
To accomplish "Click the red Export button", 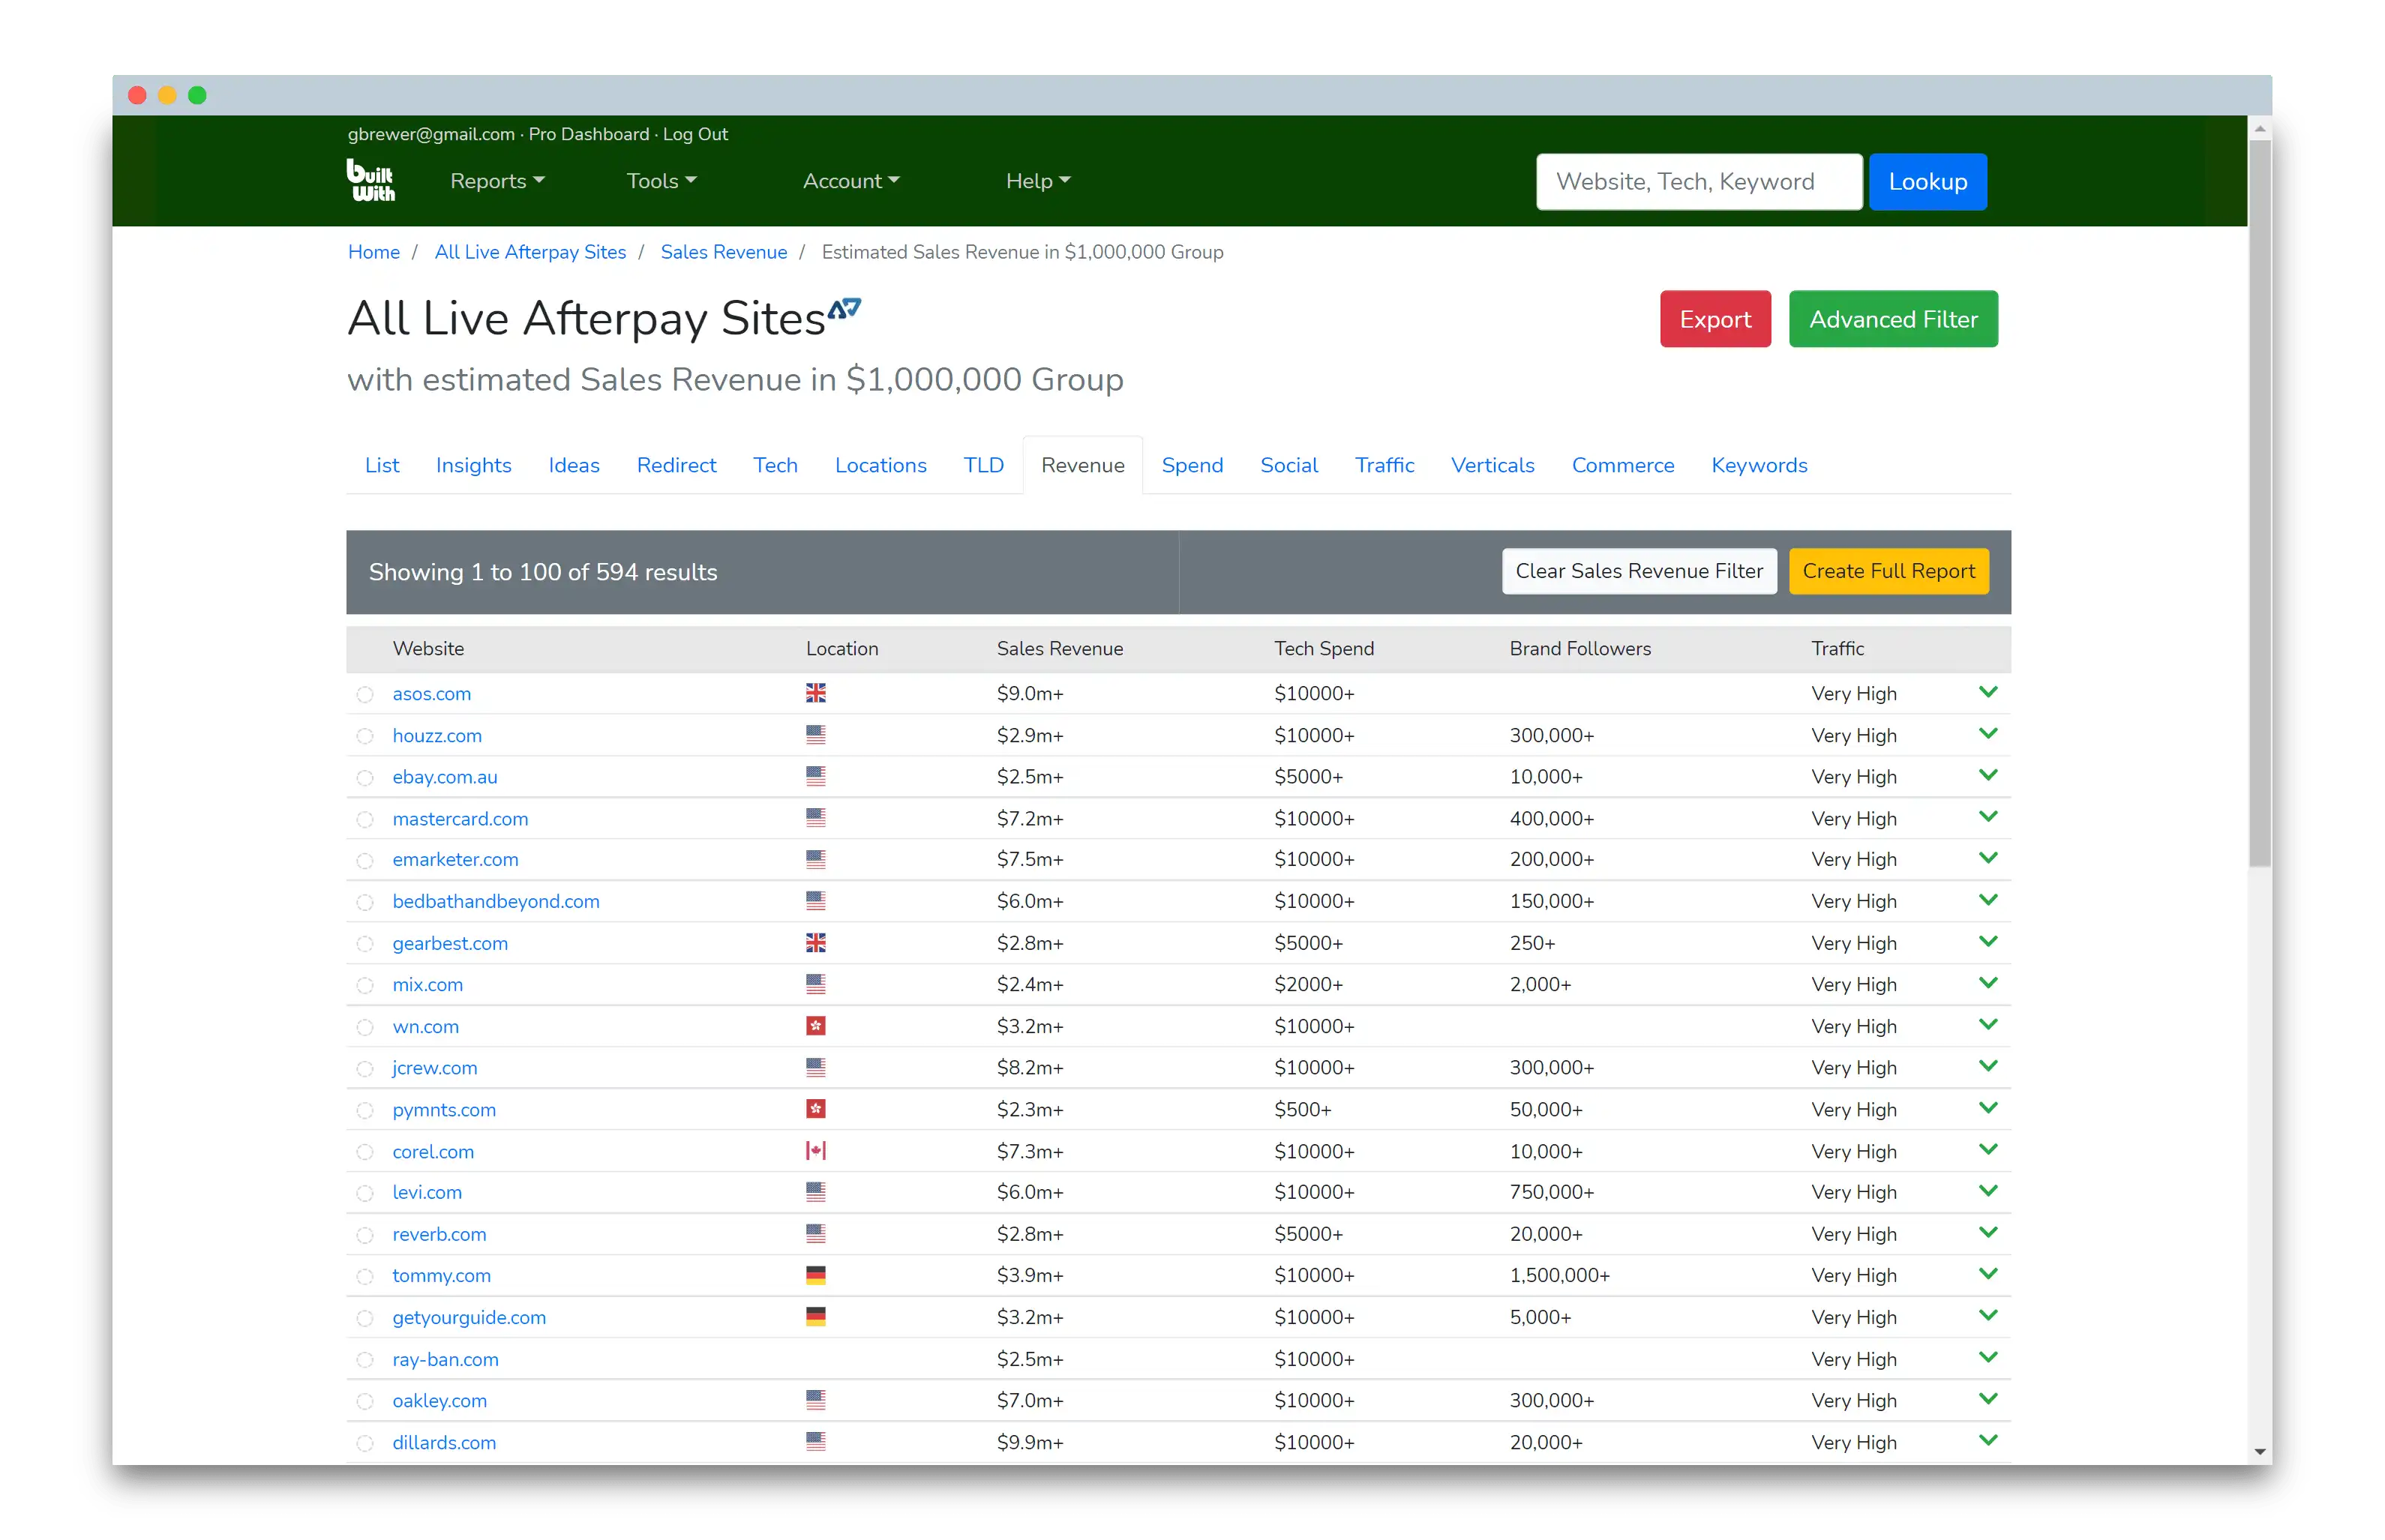I will [x=1715, y=319].
